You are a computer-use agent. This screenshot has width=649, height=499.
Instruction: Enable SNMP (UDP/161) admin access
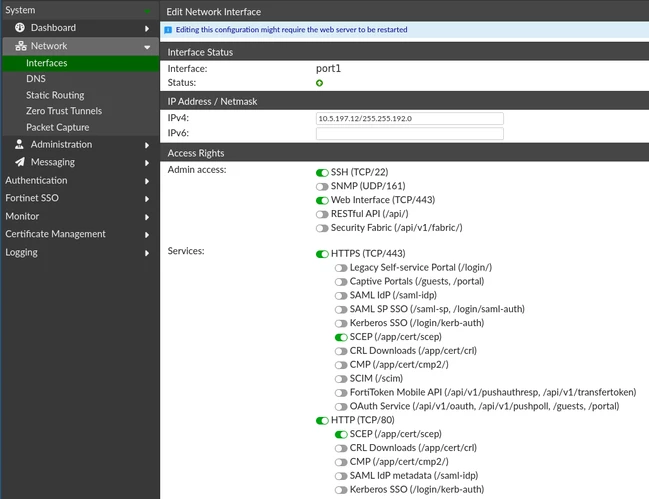322,187
